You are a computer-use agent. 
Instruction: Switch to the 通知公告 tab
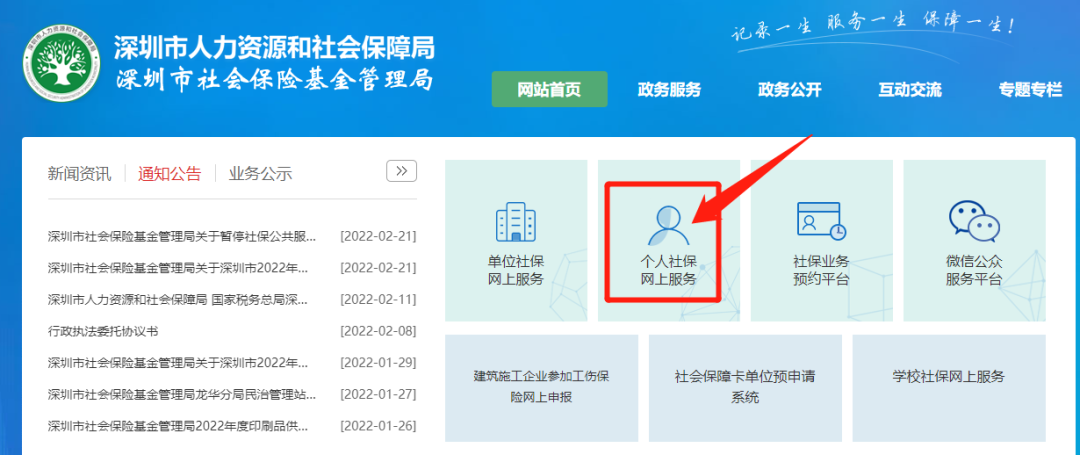[169, 173]
